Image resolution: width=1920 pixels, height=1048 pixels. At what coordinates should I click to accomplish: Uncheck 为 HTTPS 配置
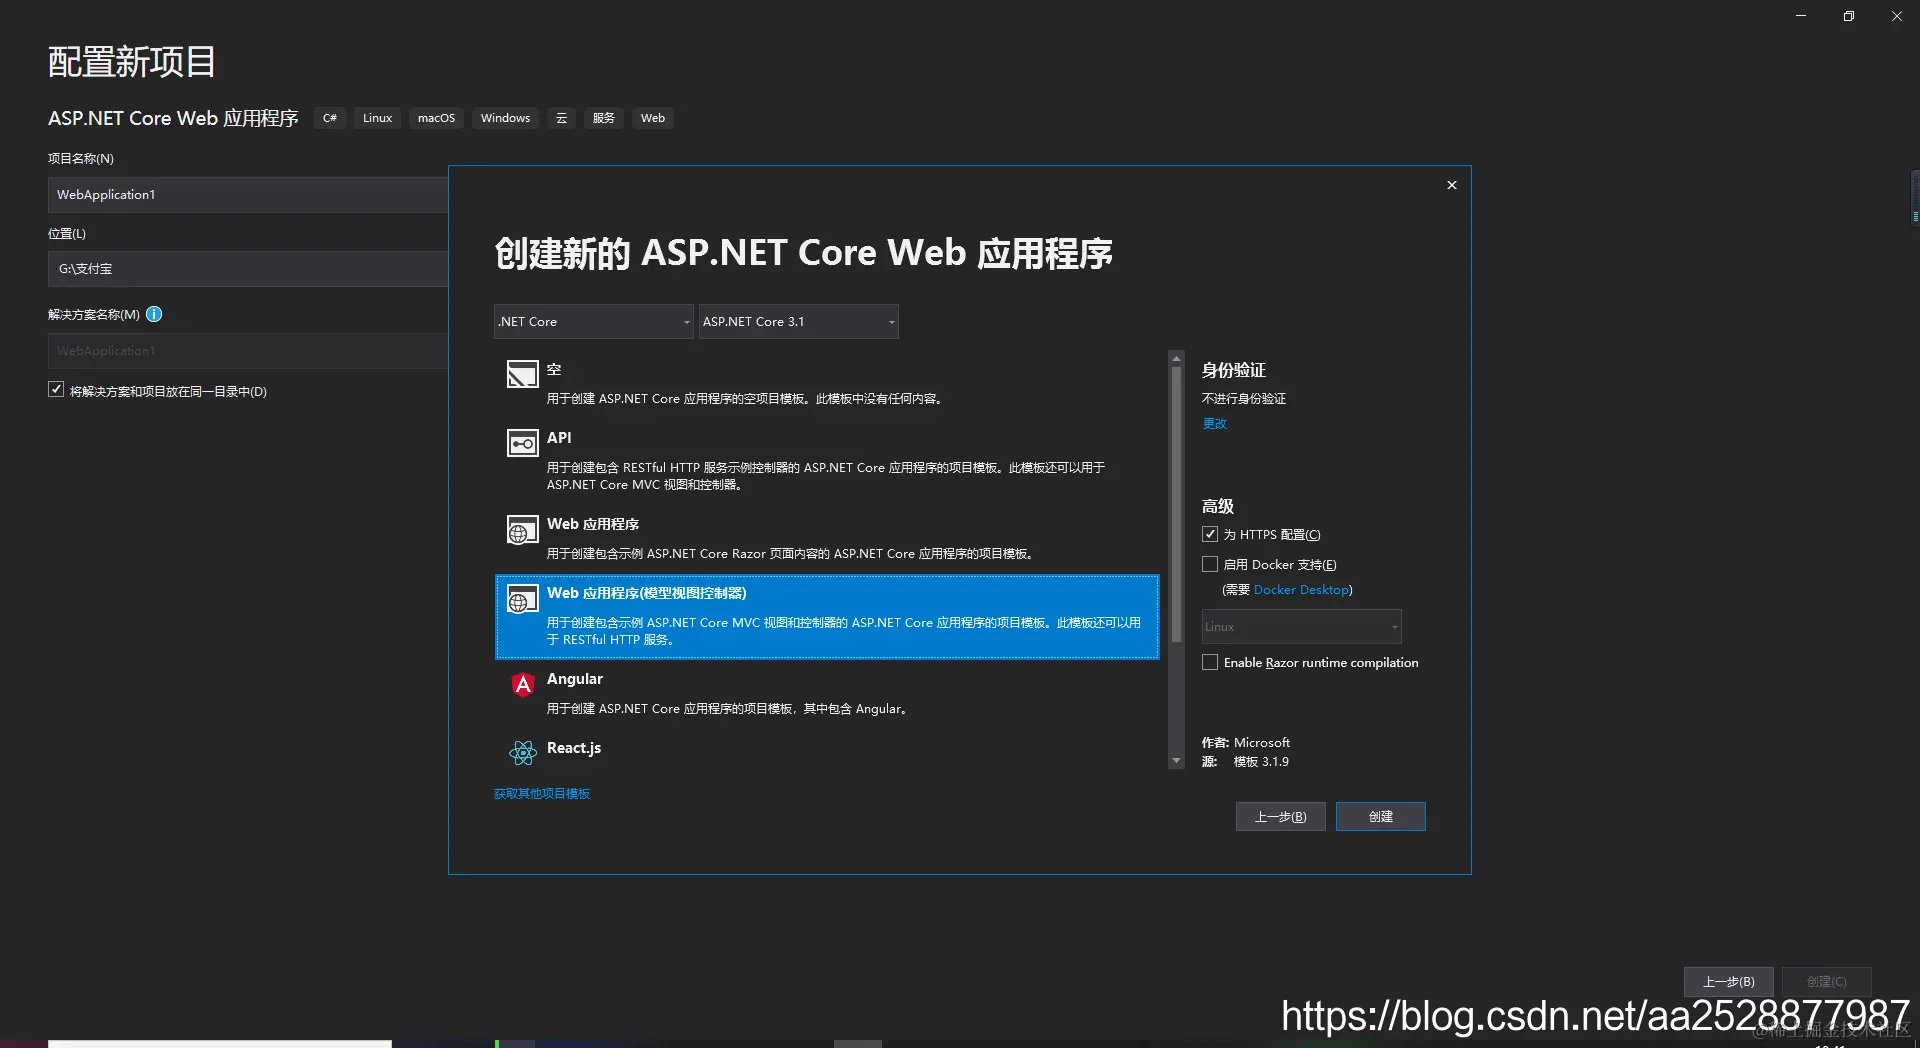pos(1209,534)
